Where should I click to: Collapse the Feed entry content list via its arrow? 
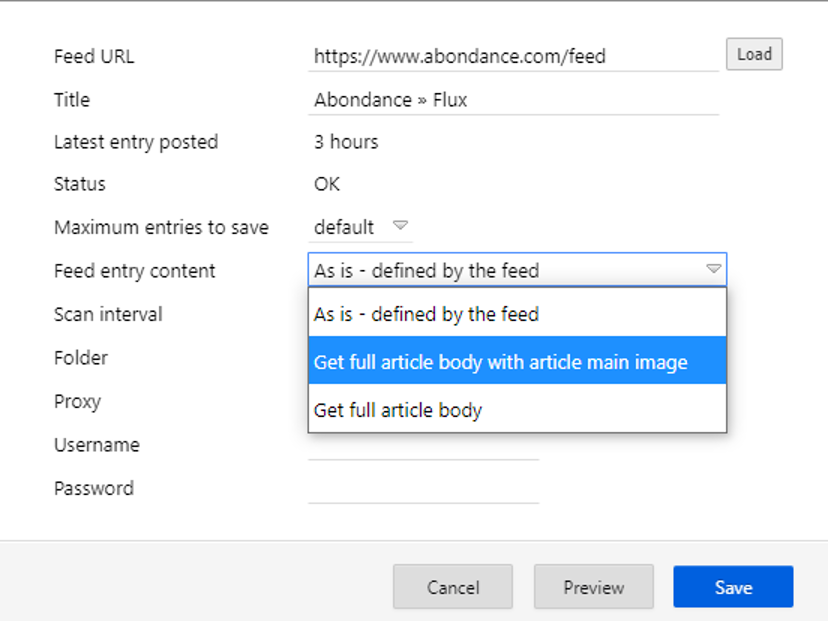pos(713,269)
